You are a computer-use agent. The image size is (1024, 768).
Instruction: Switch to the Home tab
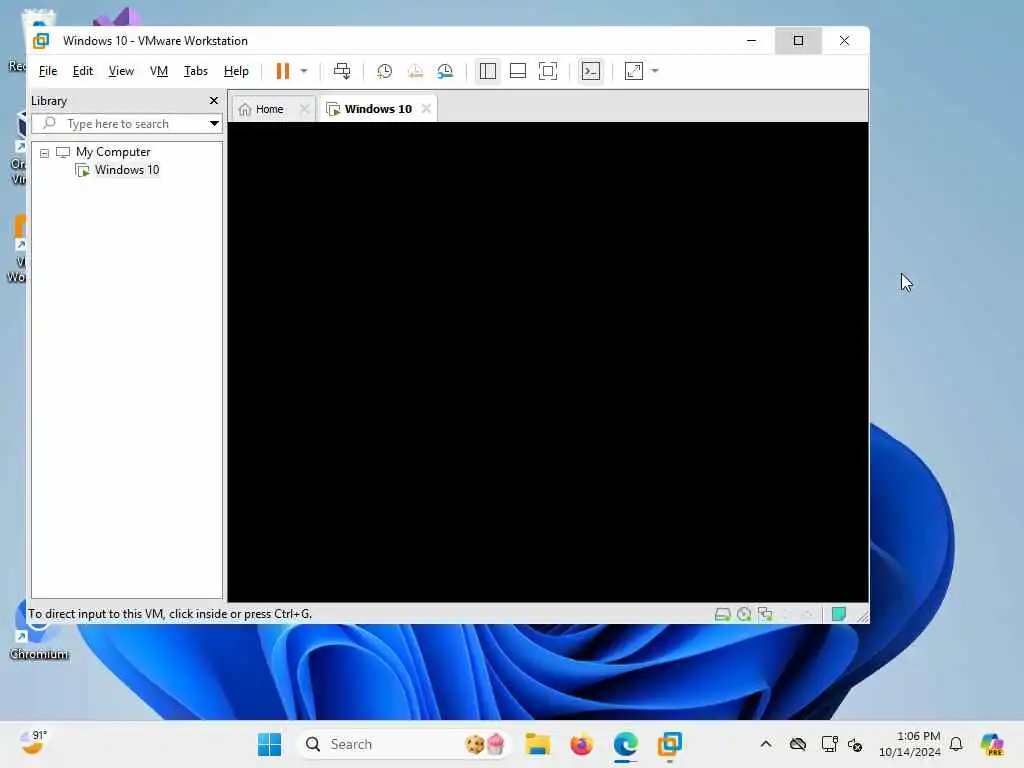point(269,109)
